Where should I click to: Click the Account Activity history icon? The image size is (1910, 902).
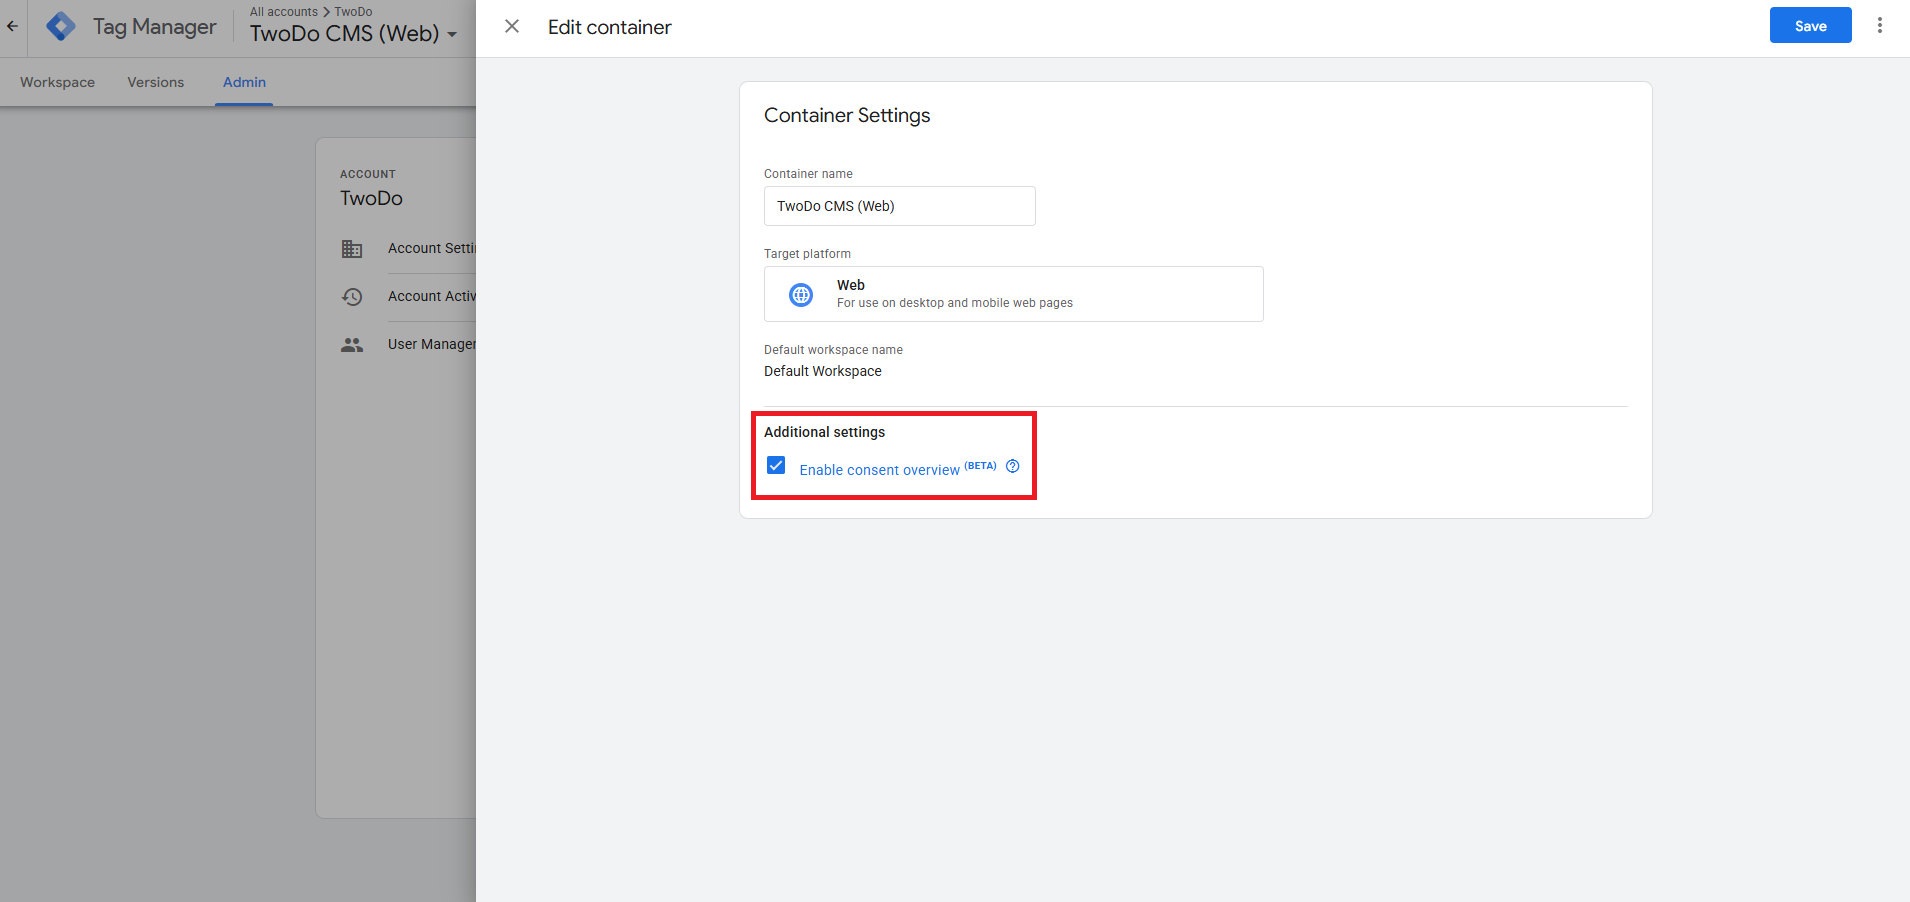click(353, 296)
